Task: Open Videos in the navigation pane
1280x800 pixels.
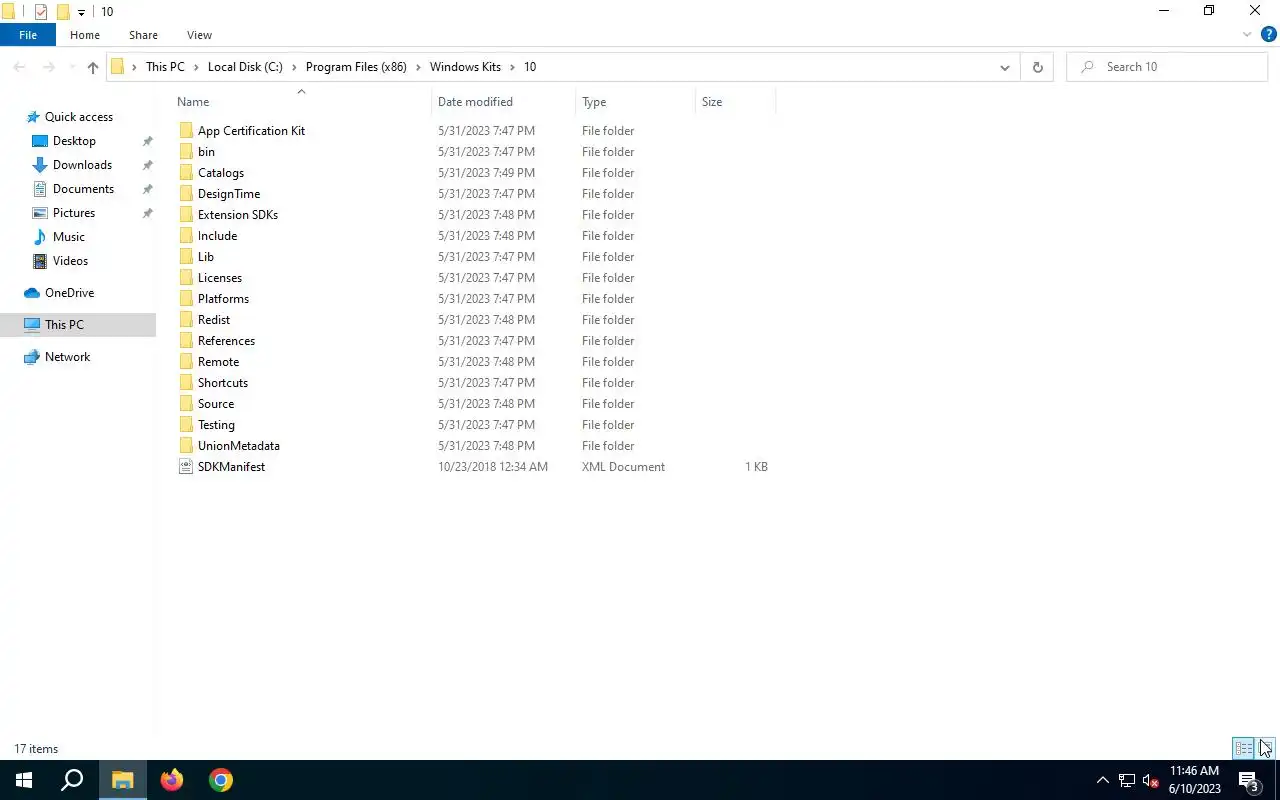Action: tap(70, 261)
